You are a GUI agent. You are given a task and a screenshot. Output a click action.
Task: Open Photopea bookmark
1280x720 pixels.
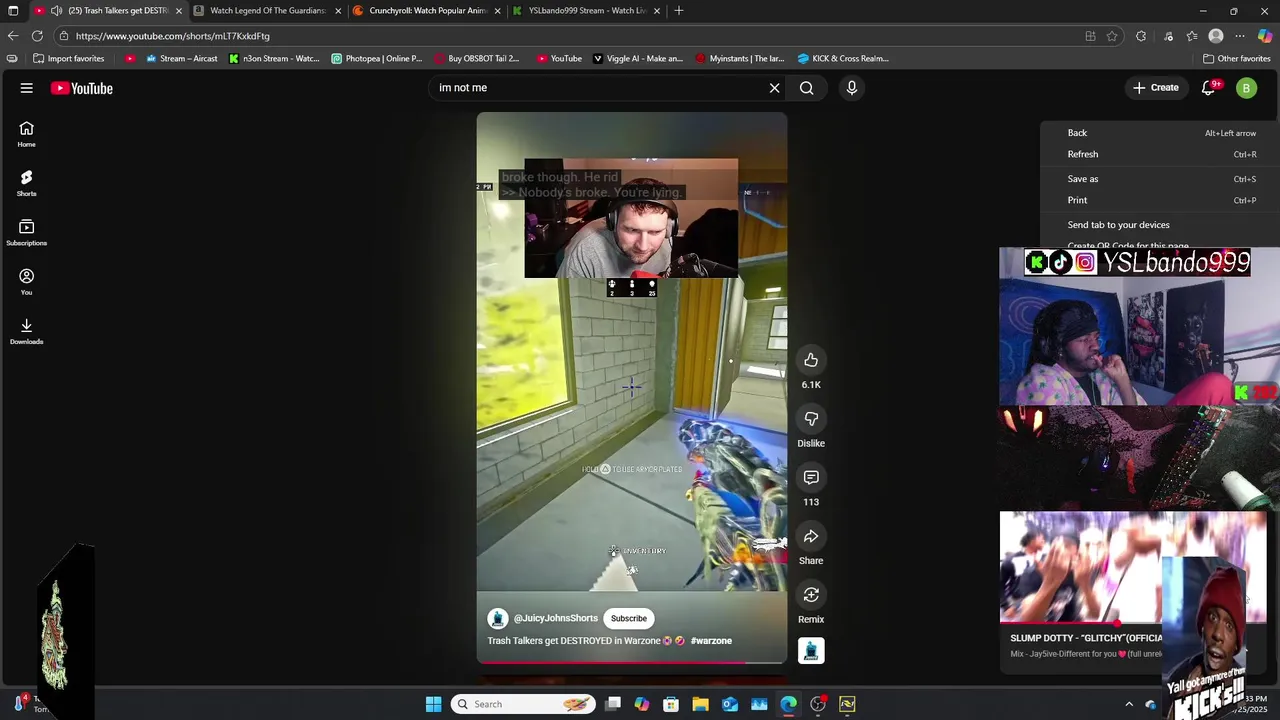click(377, 59)
